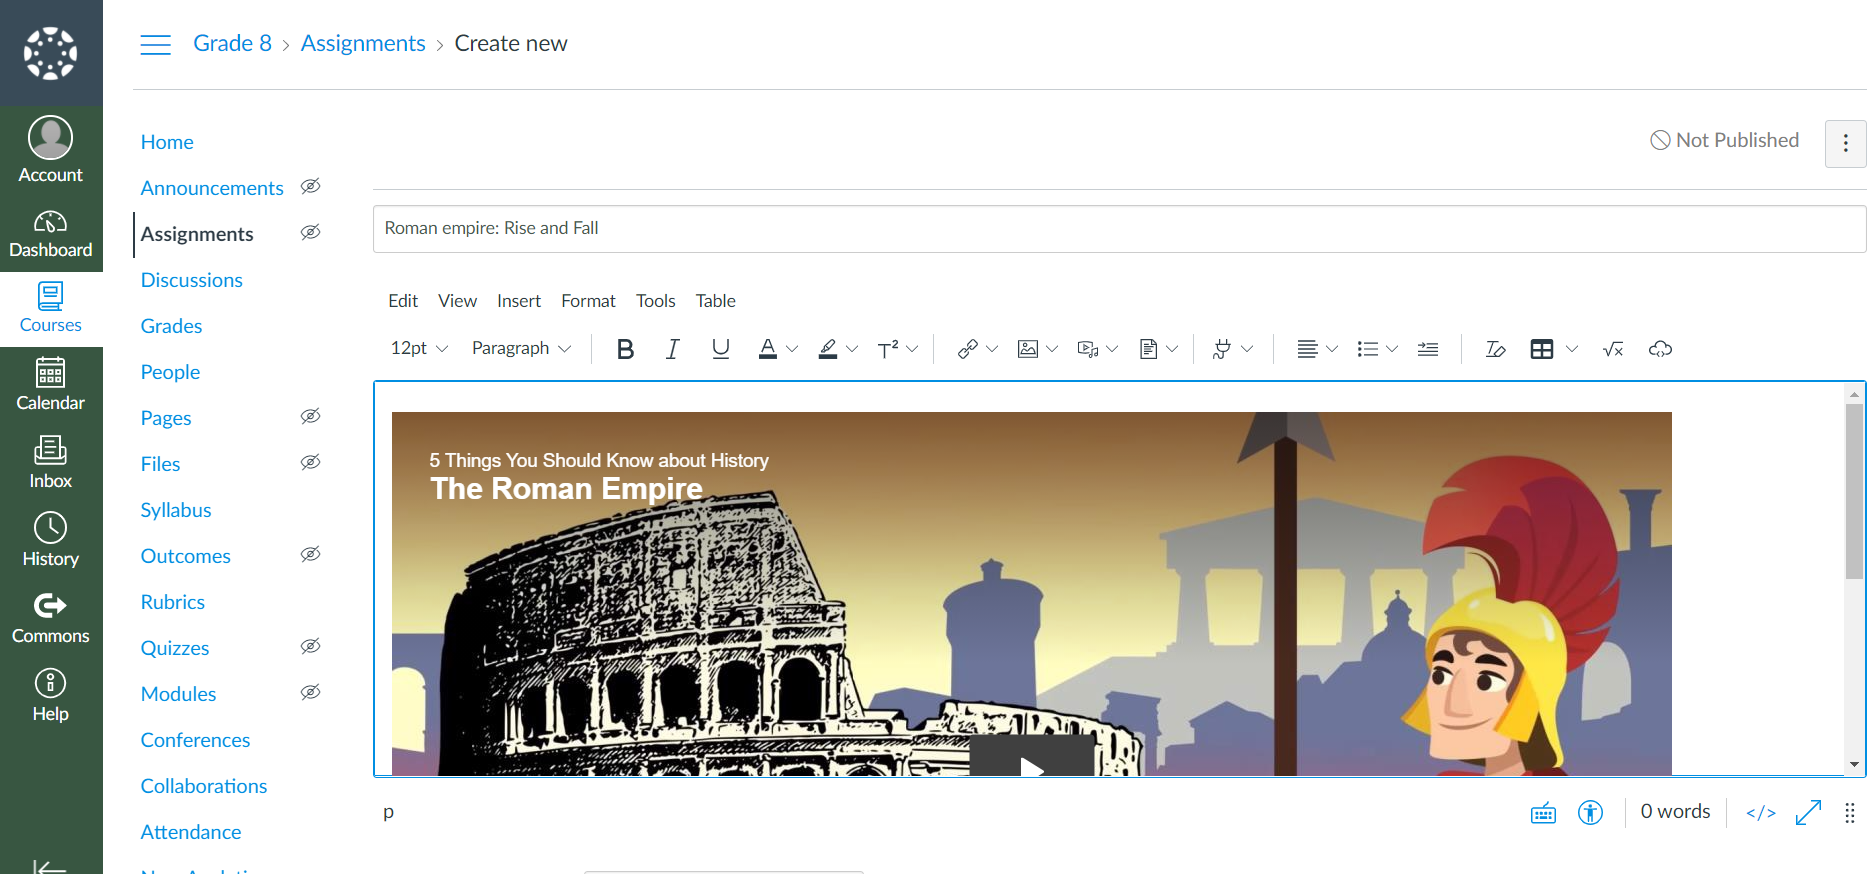The image size is (1872, 874).
Task: Open Commons from the sidebar
Action: [x=51, y=618]
